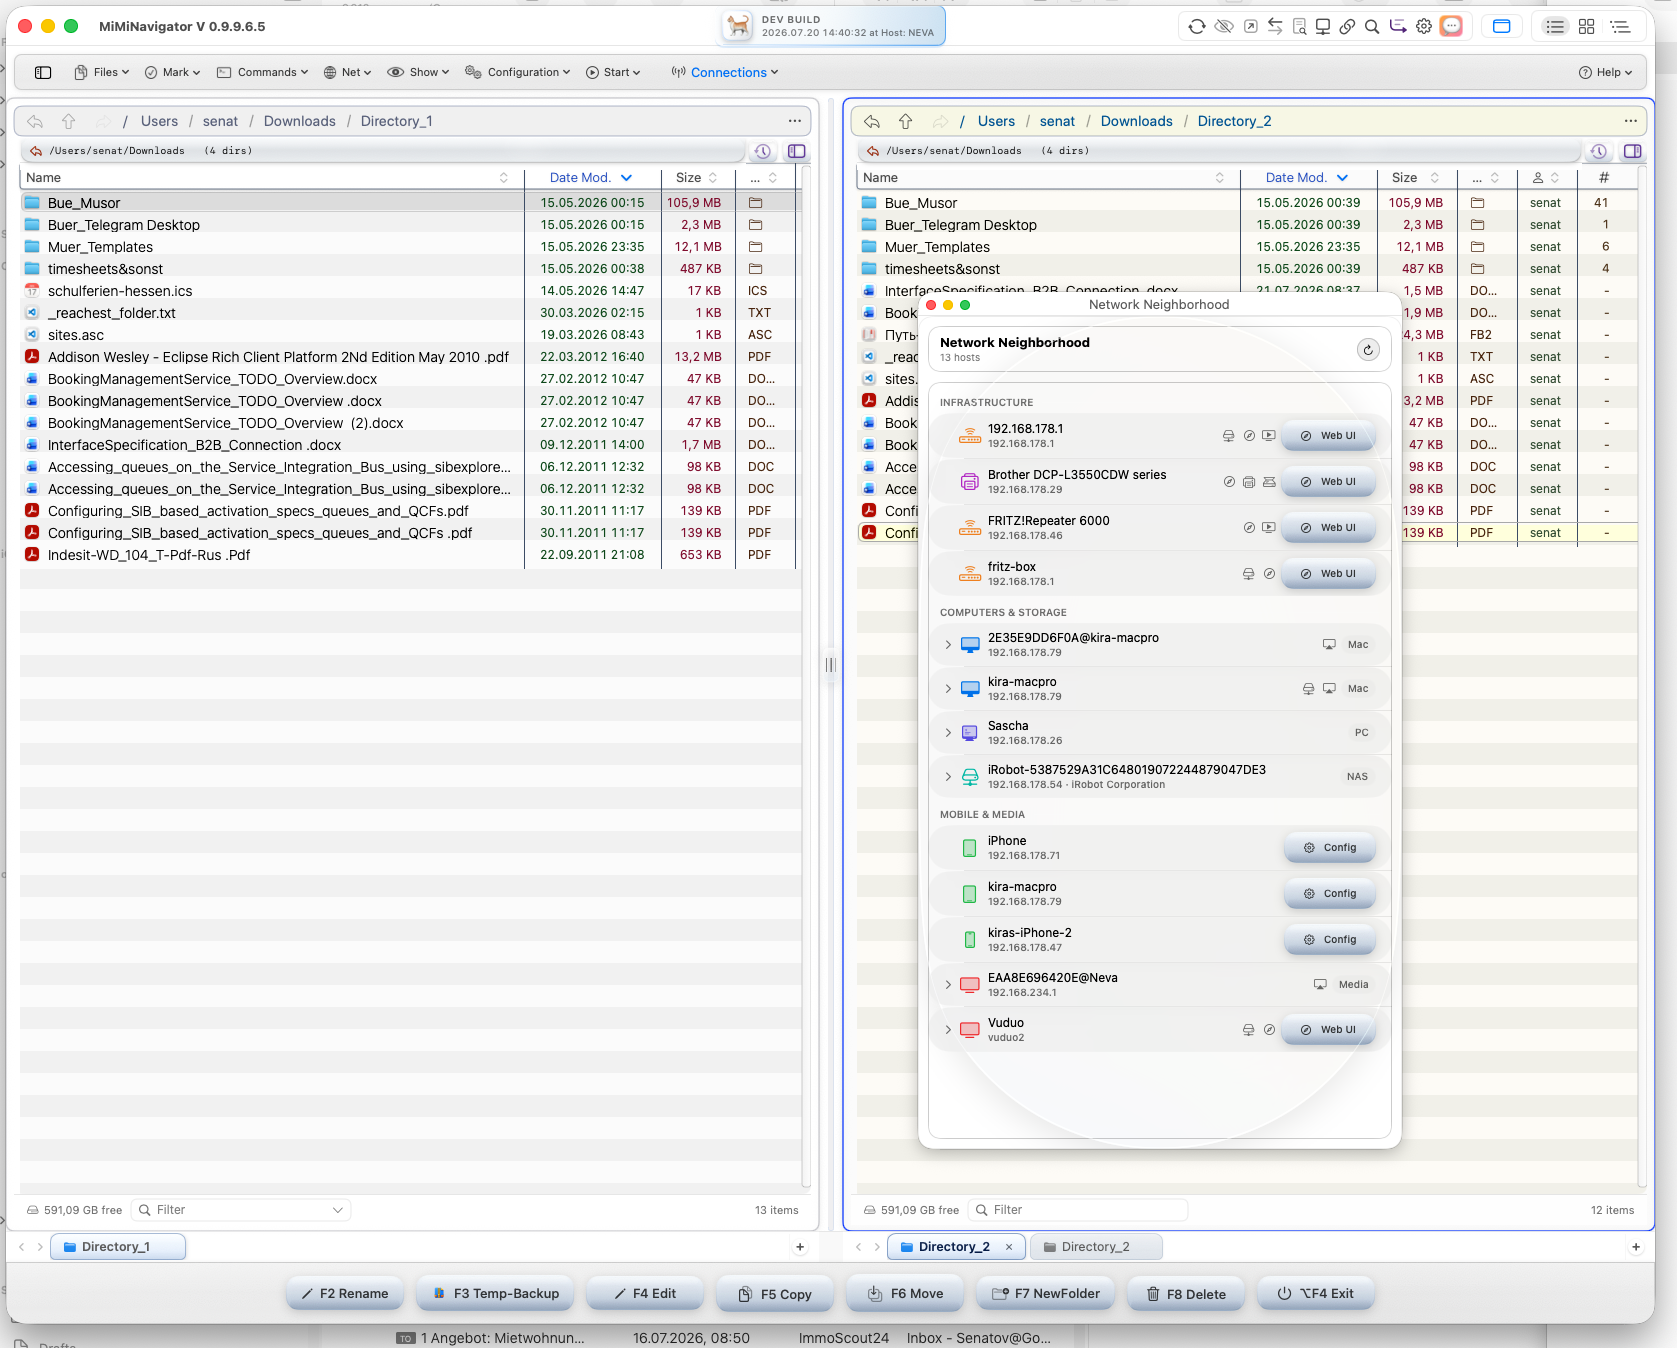Click the purple list-with-arrow icon in the toolbar
The height and width of the screenshot is (1348, 1677).
1398,27
